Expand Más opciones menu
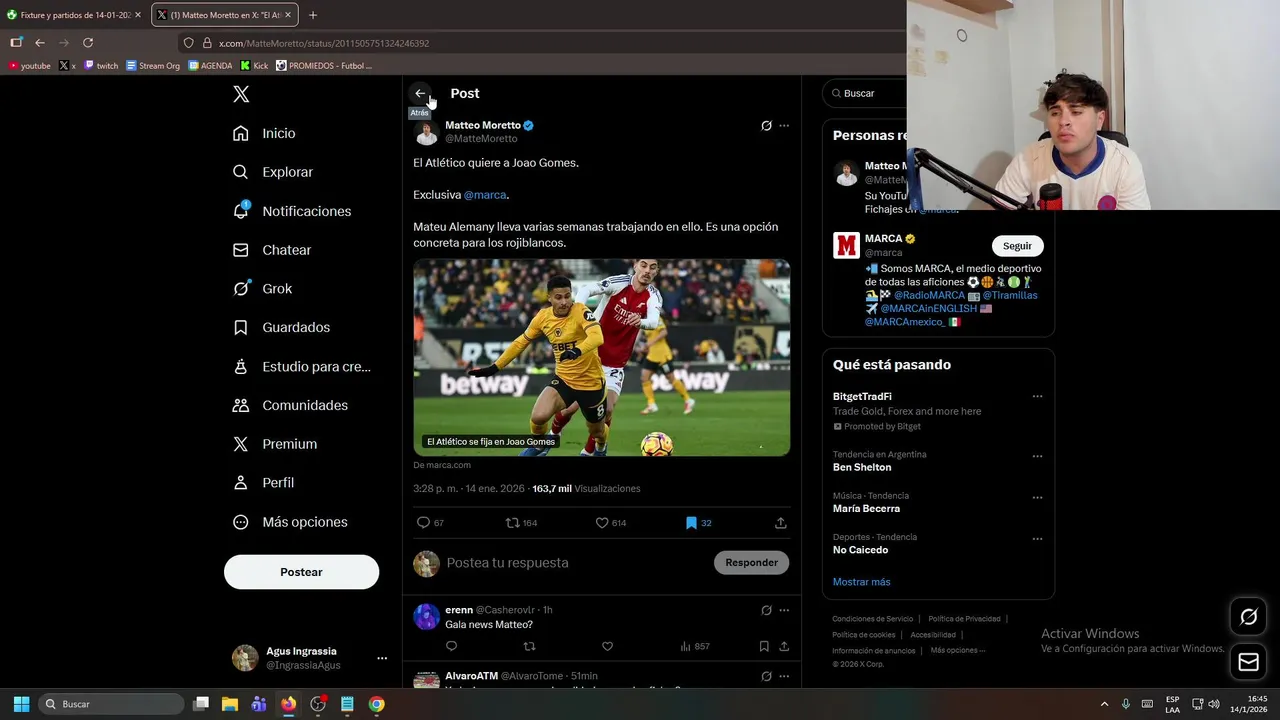 click(291, 522)
